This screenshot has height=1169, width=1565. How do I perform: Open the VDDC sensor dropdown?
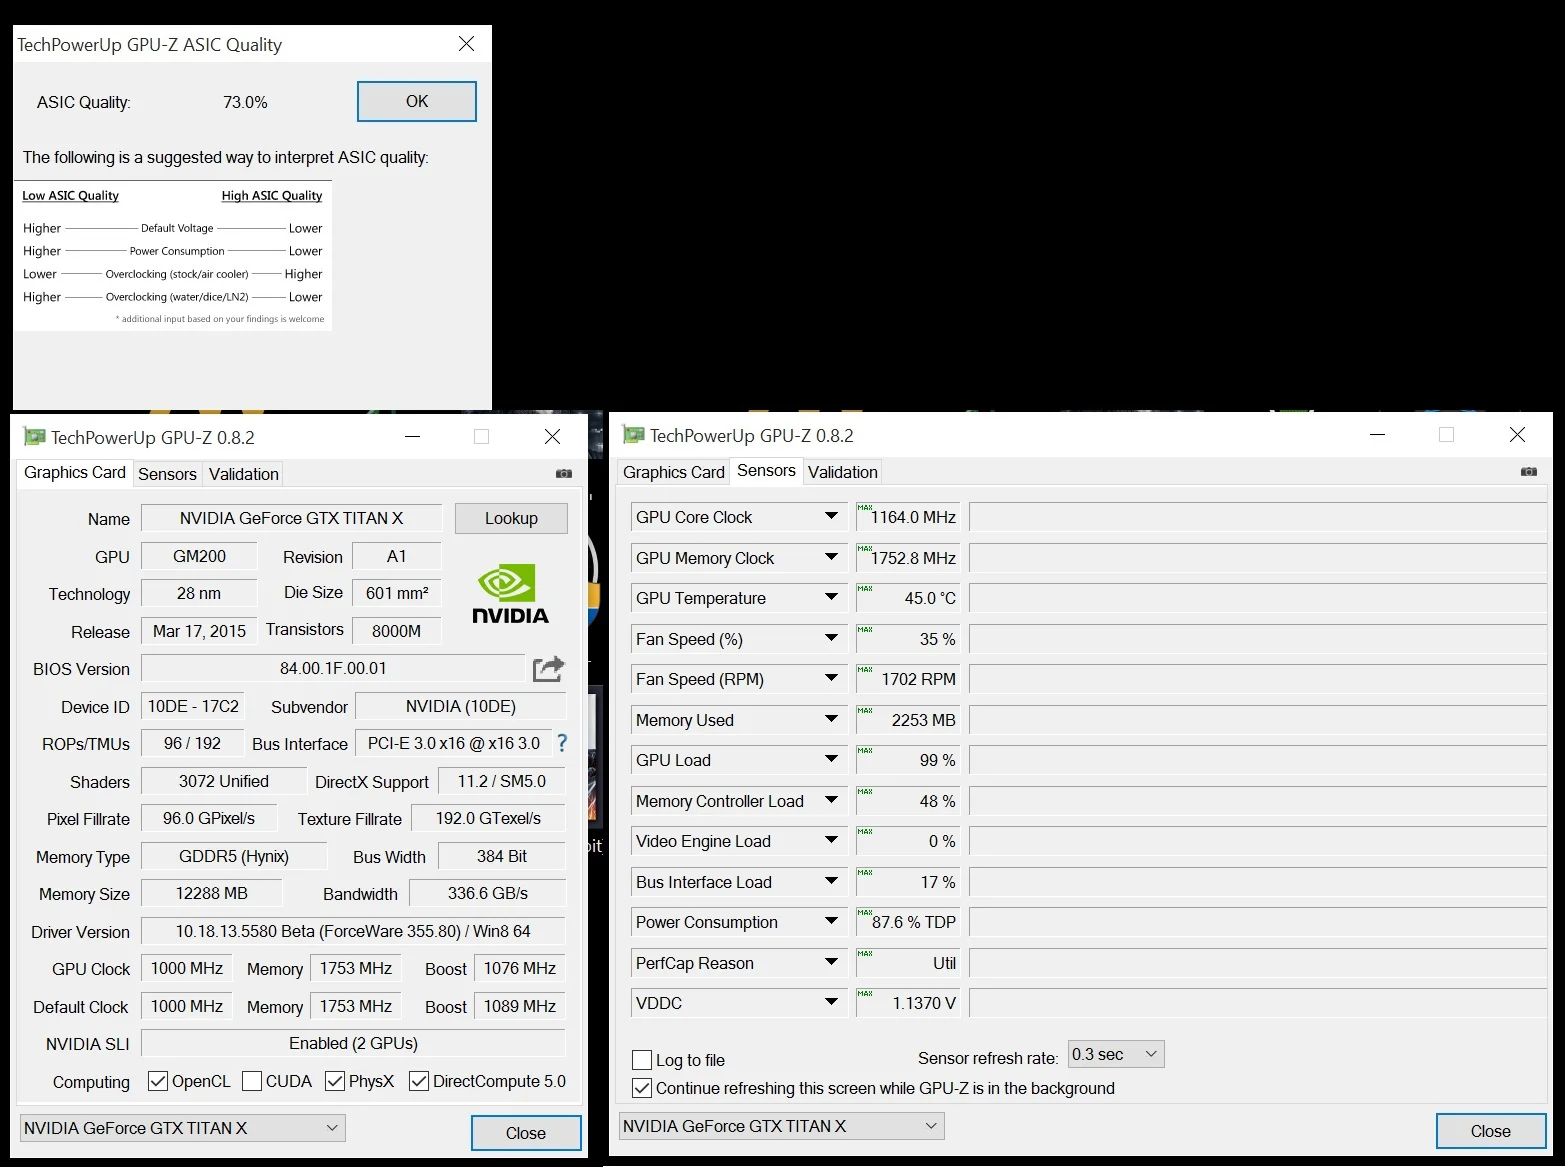(831, 1002)
